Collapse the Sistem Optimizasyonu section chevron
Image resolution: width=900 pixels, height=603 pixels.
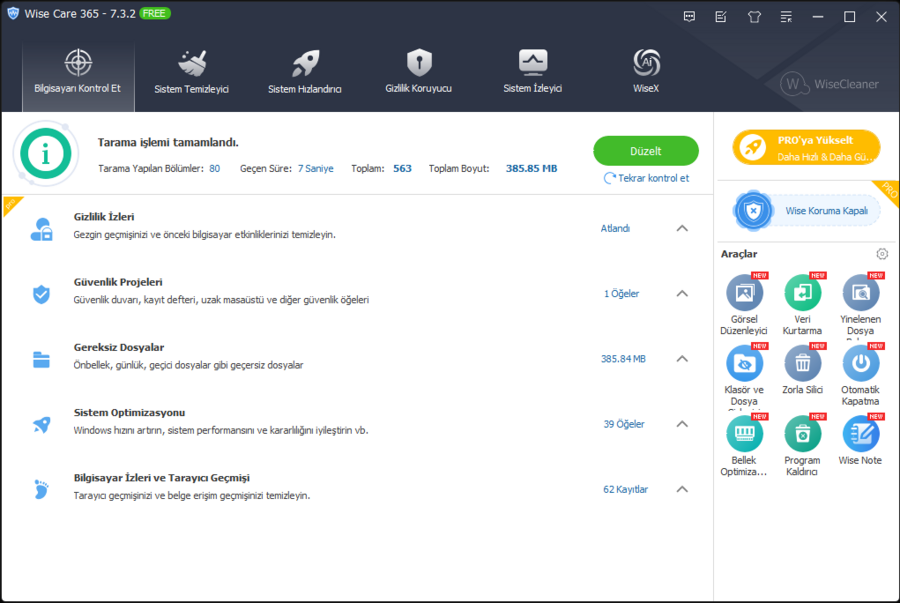click(682, 424)
